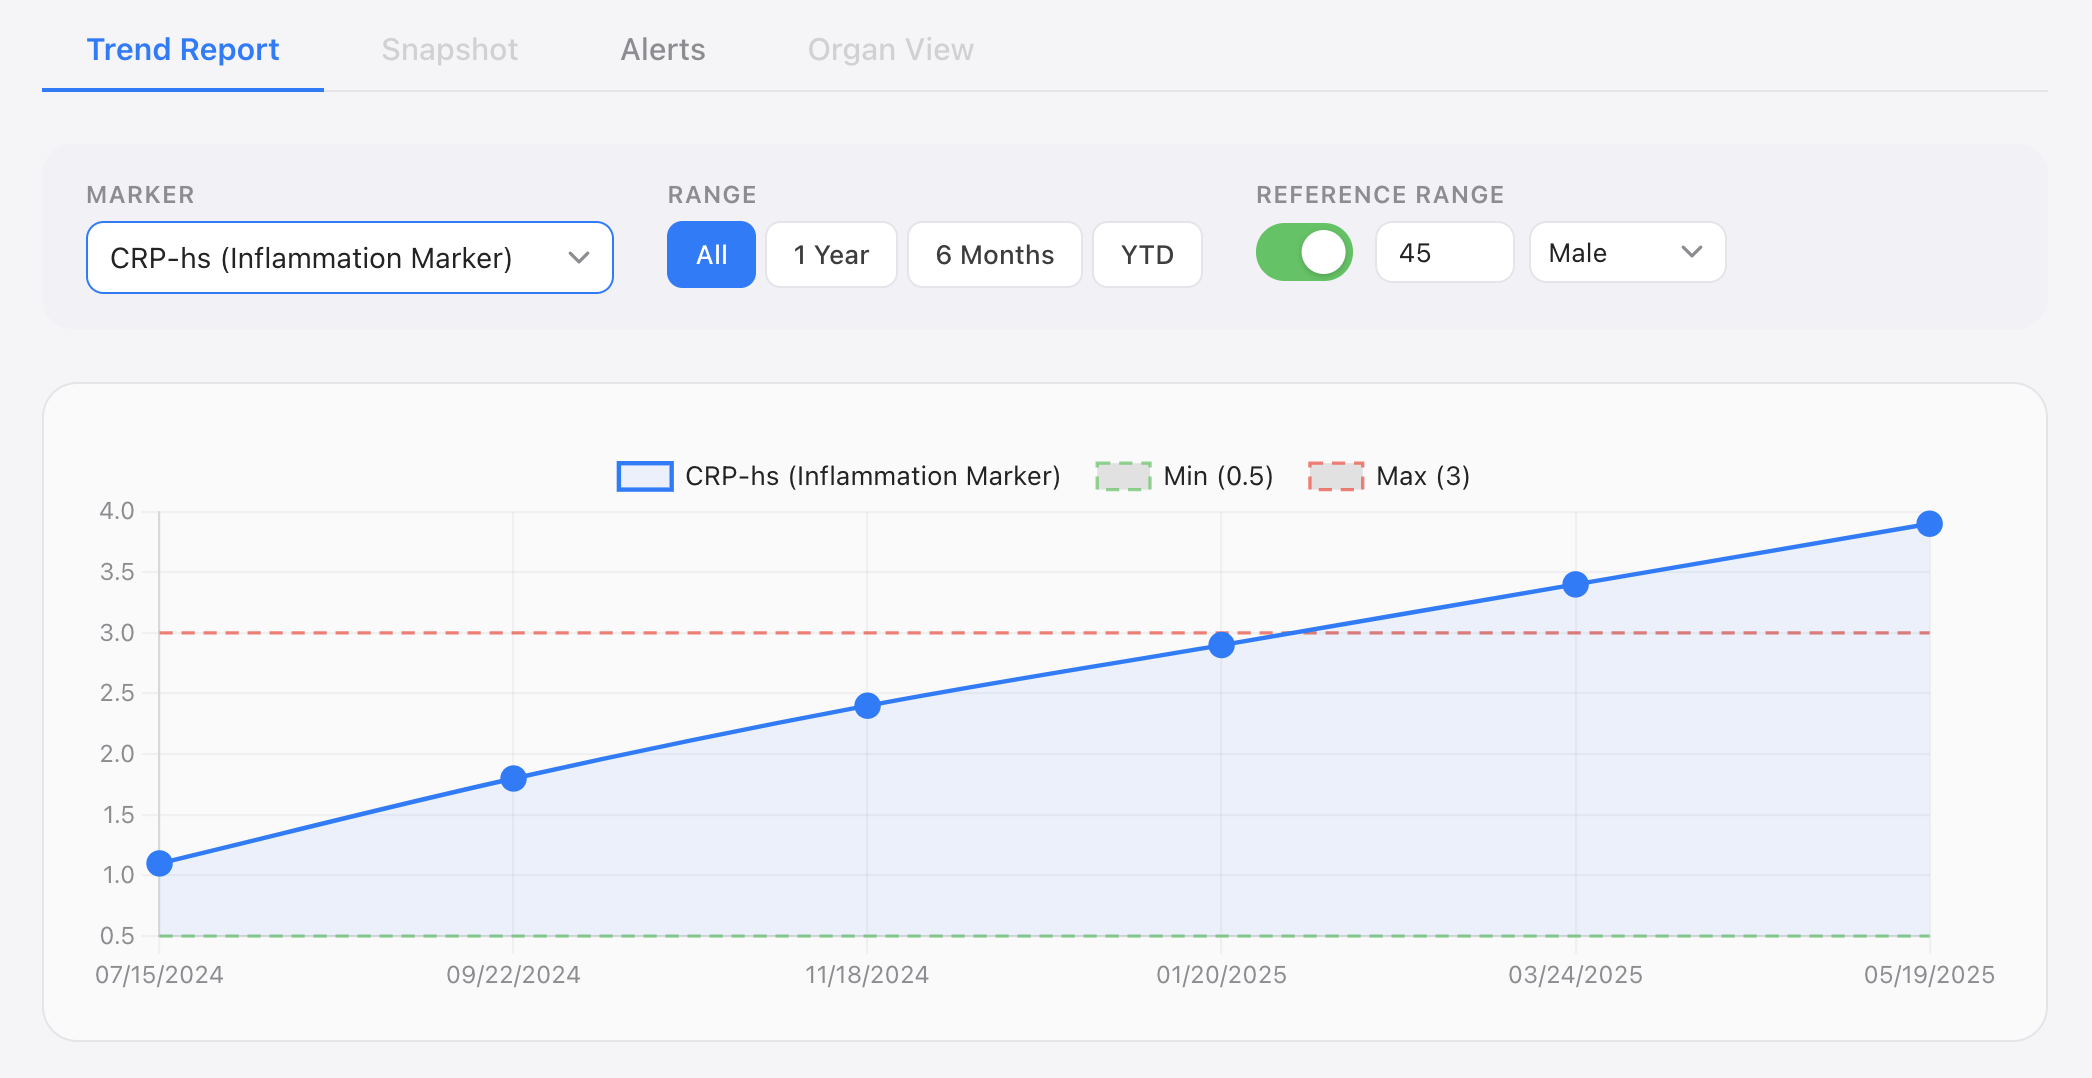Edit the age field showing 45
Screen dimensions: 2092x1078
(1444, 253)
